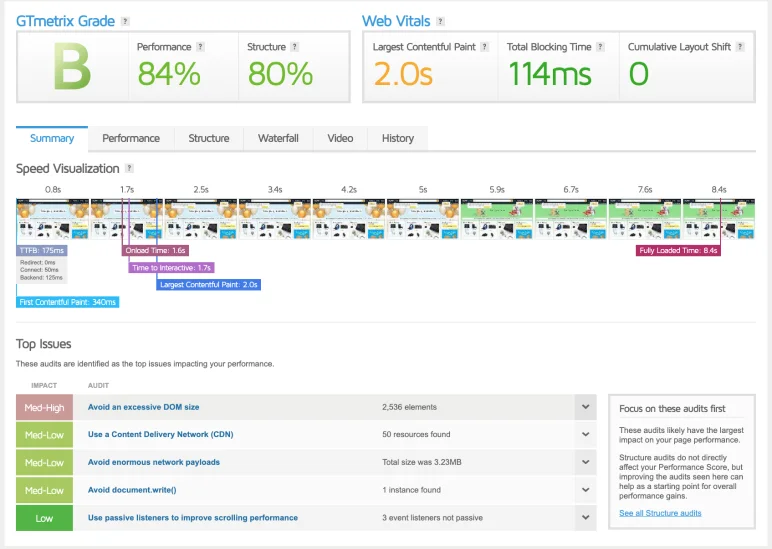772x549 pixels.
Task: Click the 8.4s filmstrip frame
Action: pyautogui.click(x=719, y=219)
